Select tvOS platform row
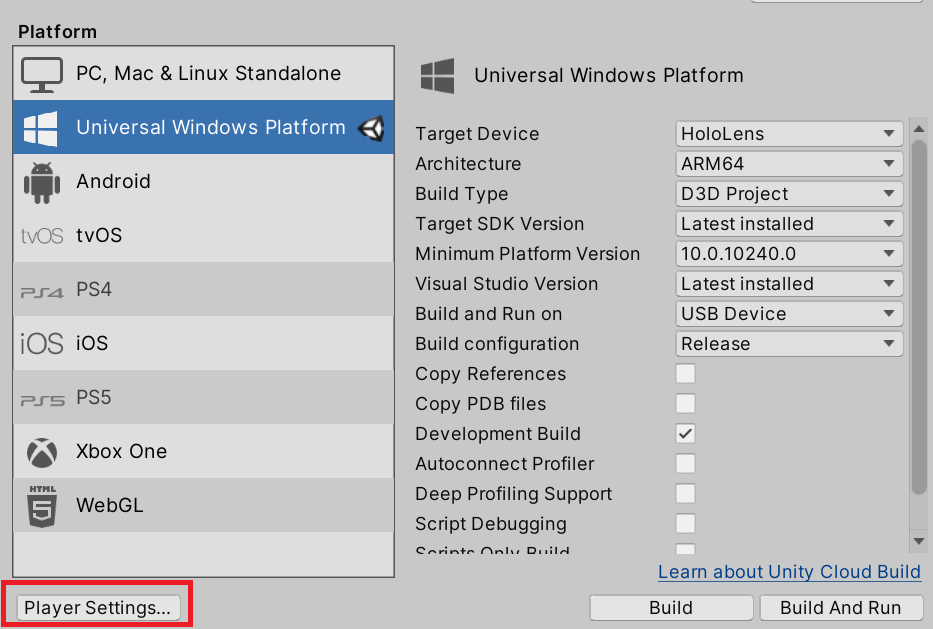 pyautogui.click(x=203, y=235)
